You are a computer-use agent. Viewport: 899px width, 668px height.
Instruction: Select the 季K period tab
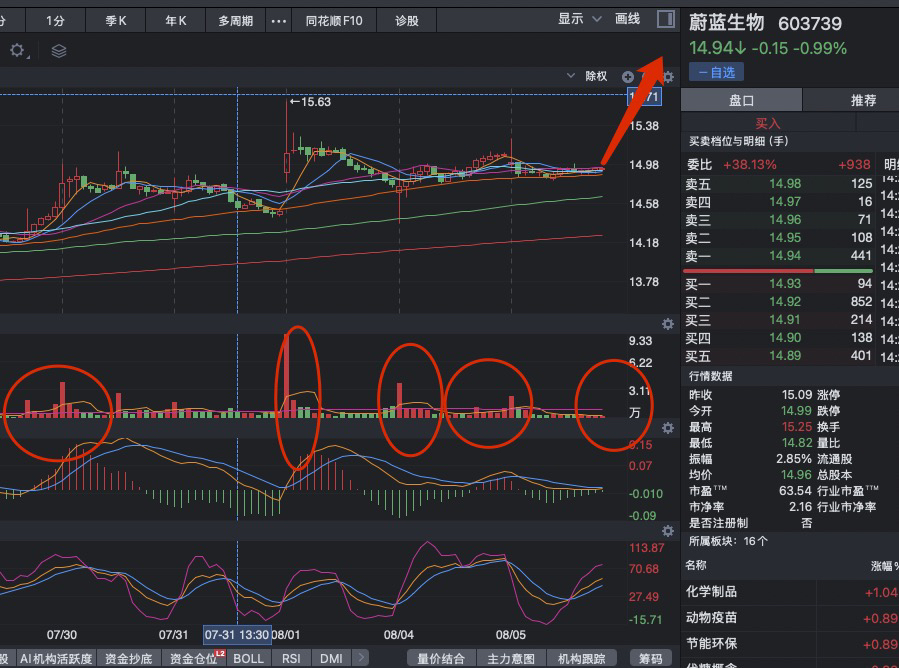116,21
